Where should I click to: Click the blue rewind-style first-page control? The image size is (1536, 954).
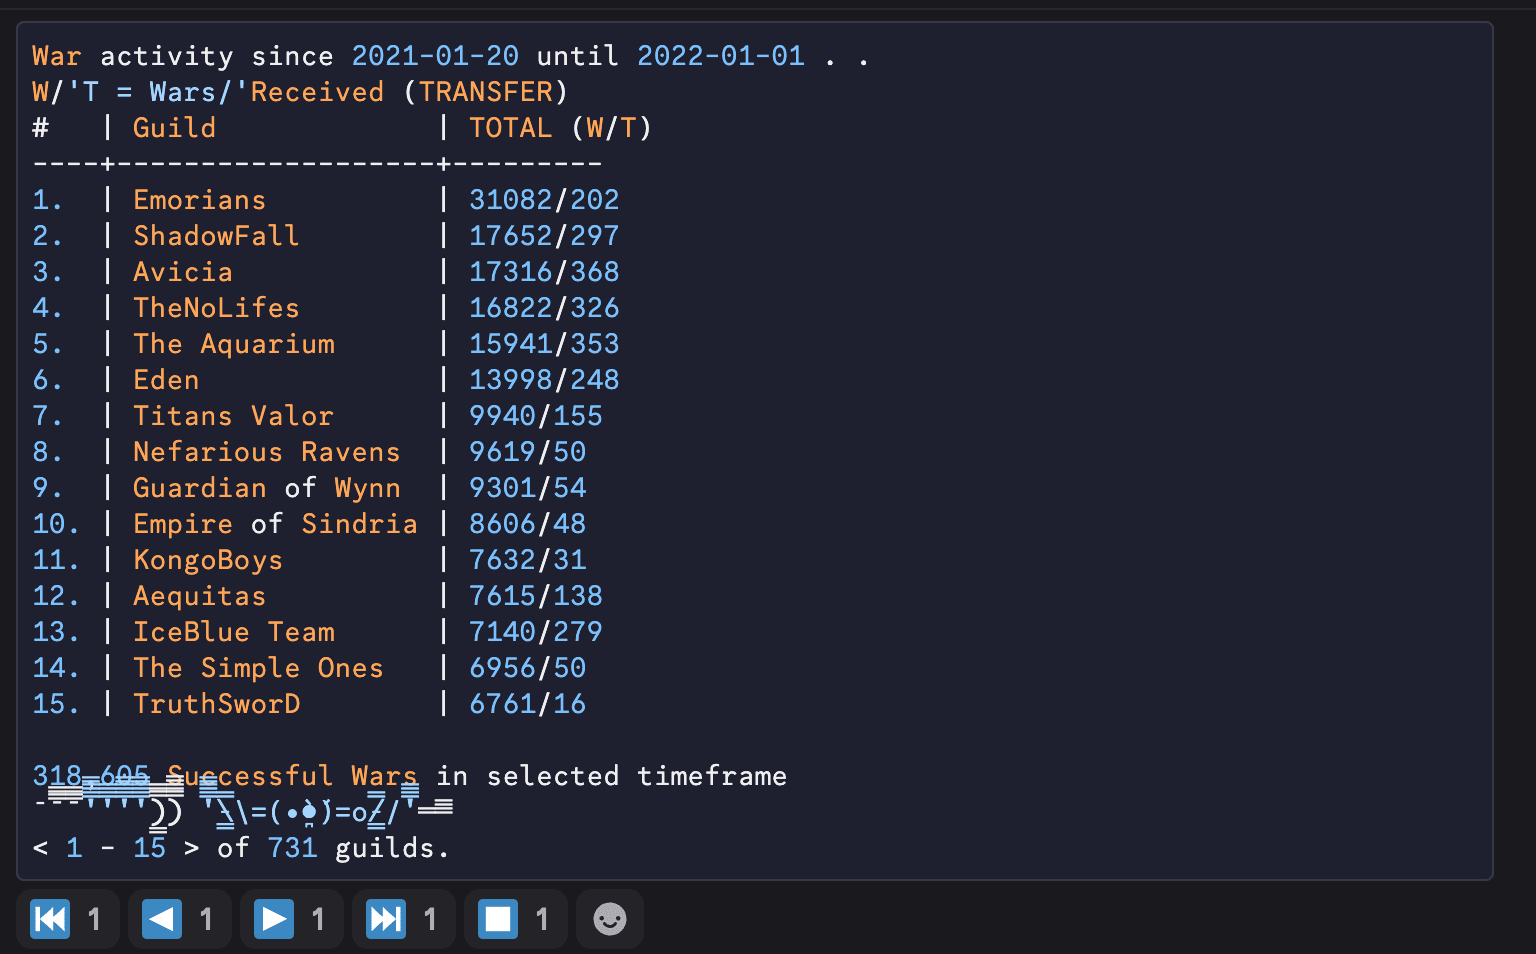pyautogui.click(x=50, y=918)
